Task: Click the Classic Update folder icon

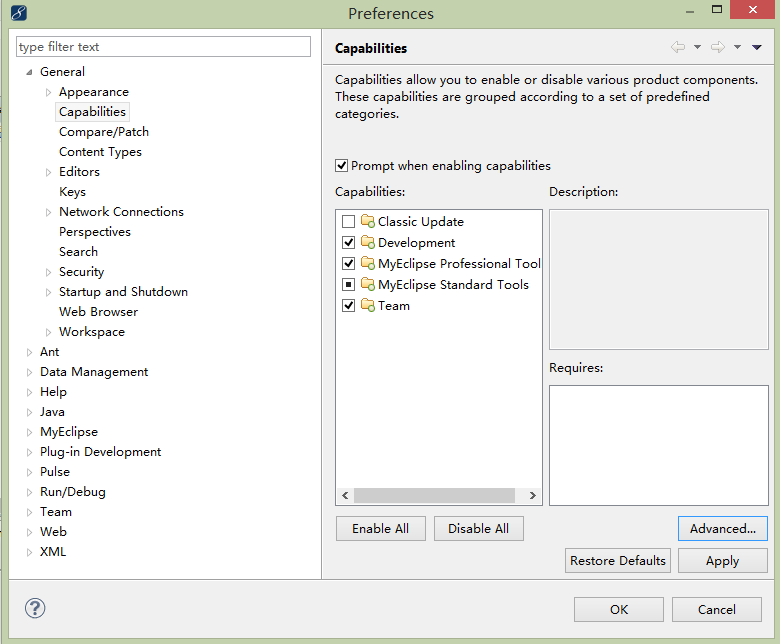Action: 368,221
